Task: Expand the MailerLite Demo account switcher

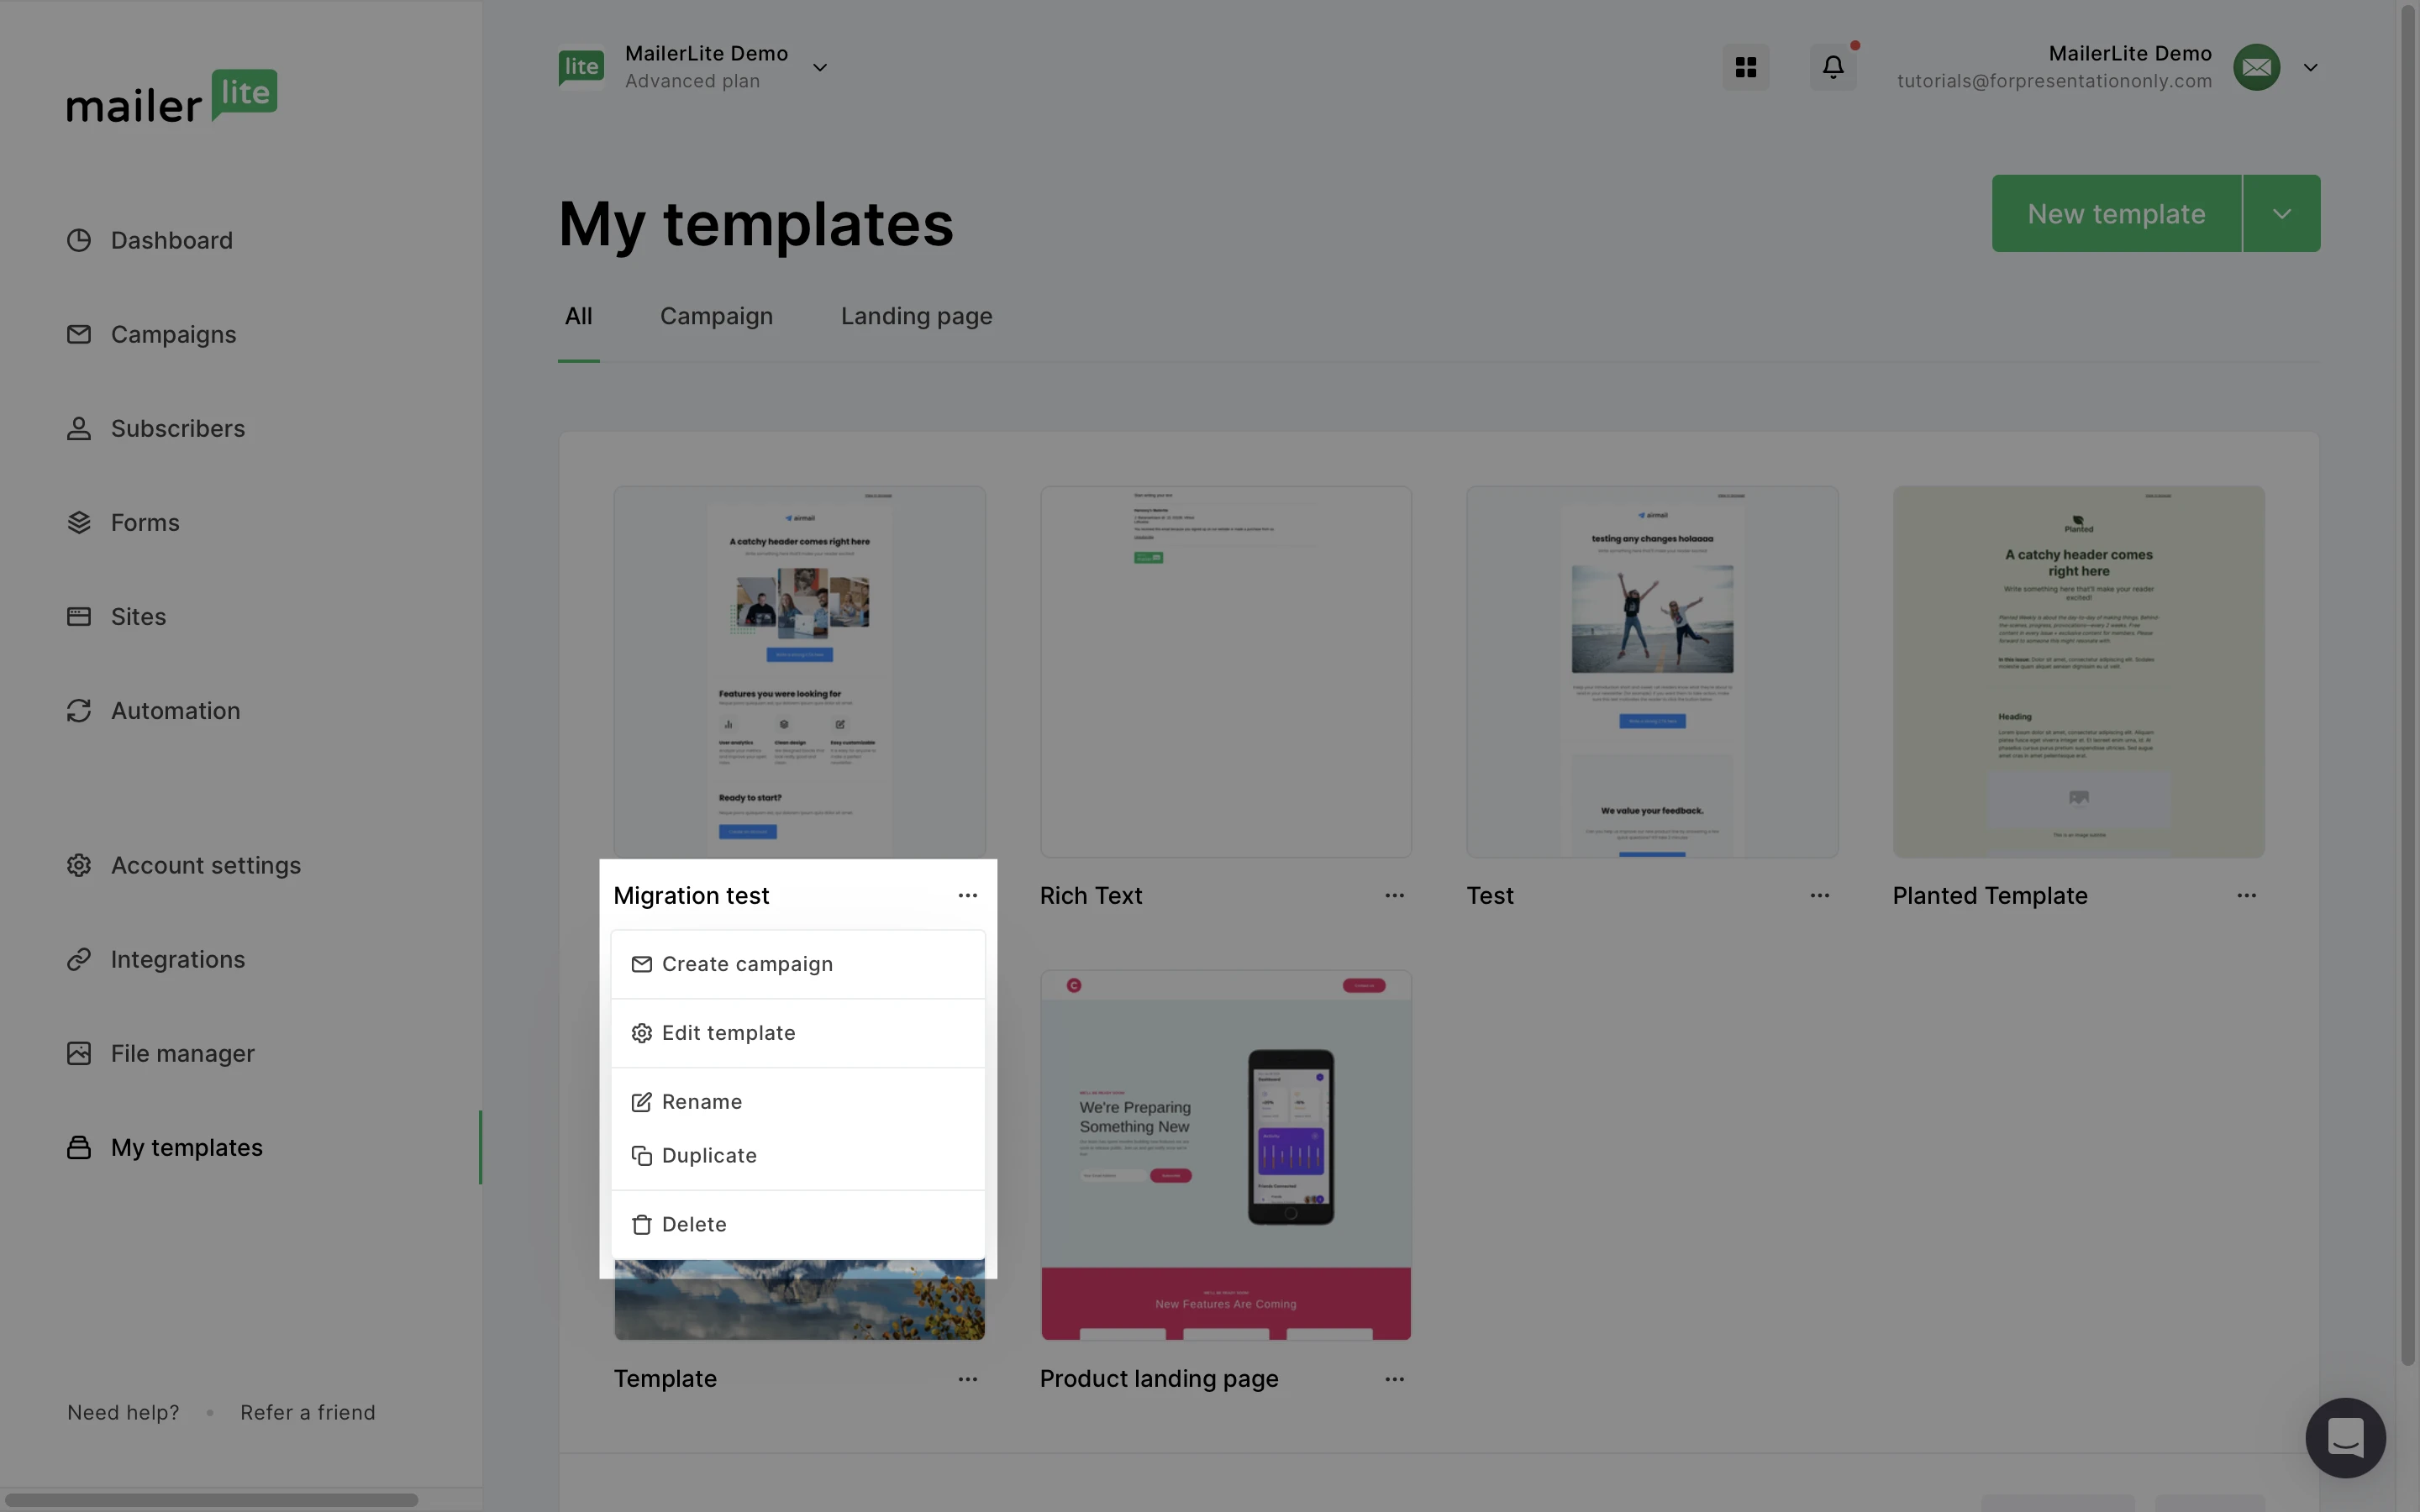Action: tap(819, 68)
